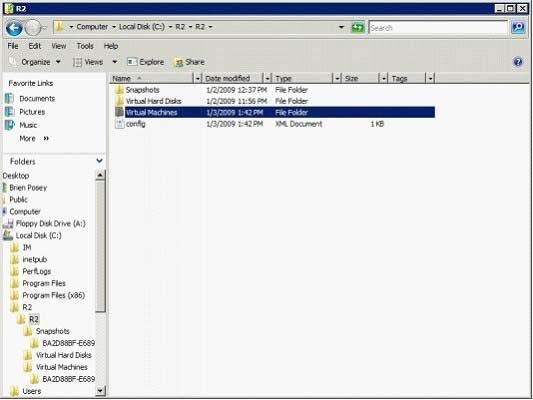Click the folder tree scrollbar down arrow
The height and width of the screenshot is (400, 533).
tap(100, 391)
